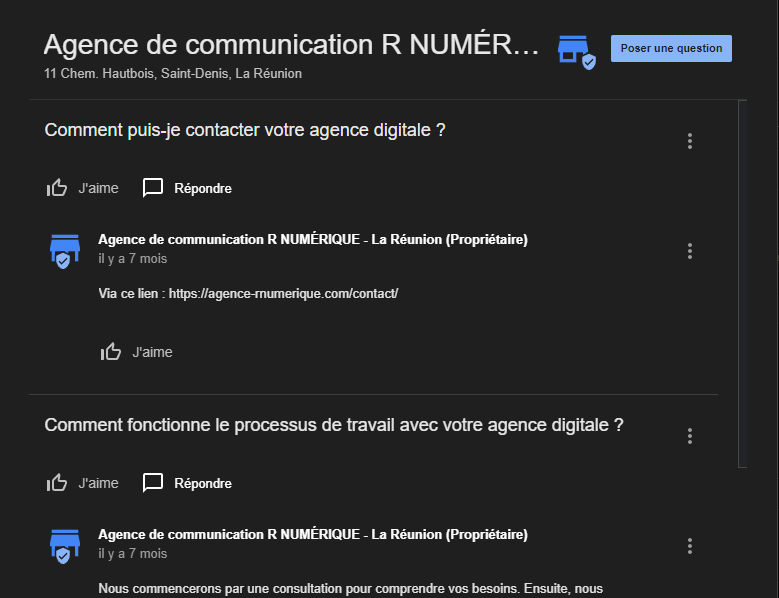
Task: Like the processus de travail question
Action: 57,483
